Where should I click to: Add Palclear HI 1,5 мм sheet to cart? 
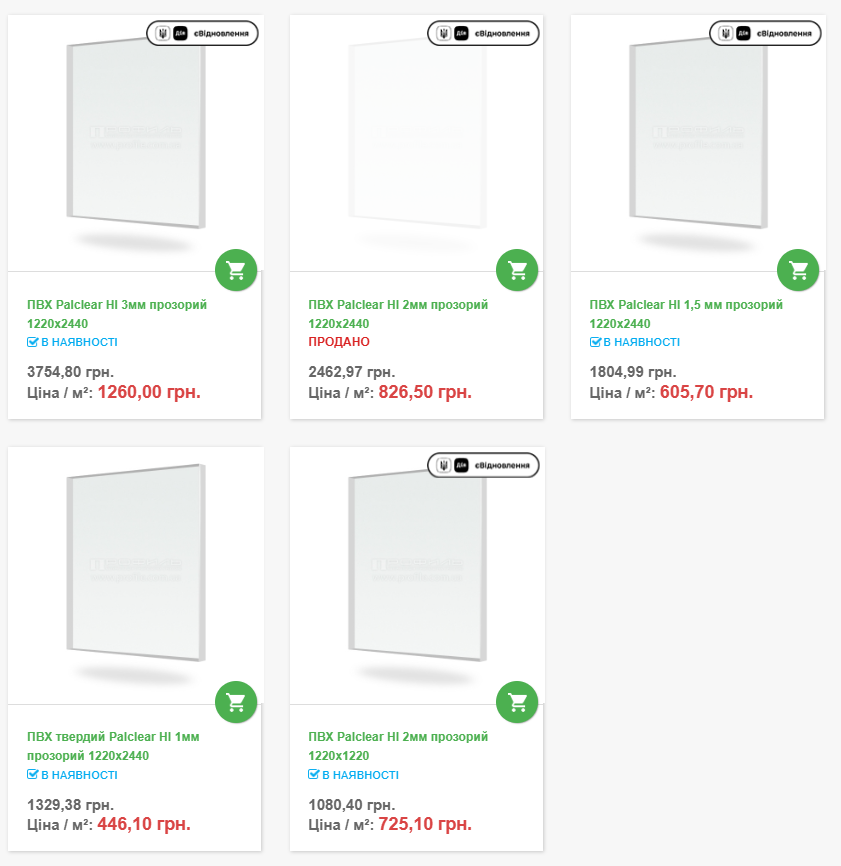coord(798,270)
